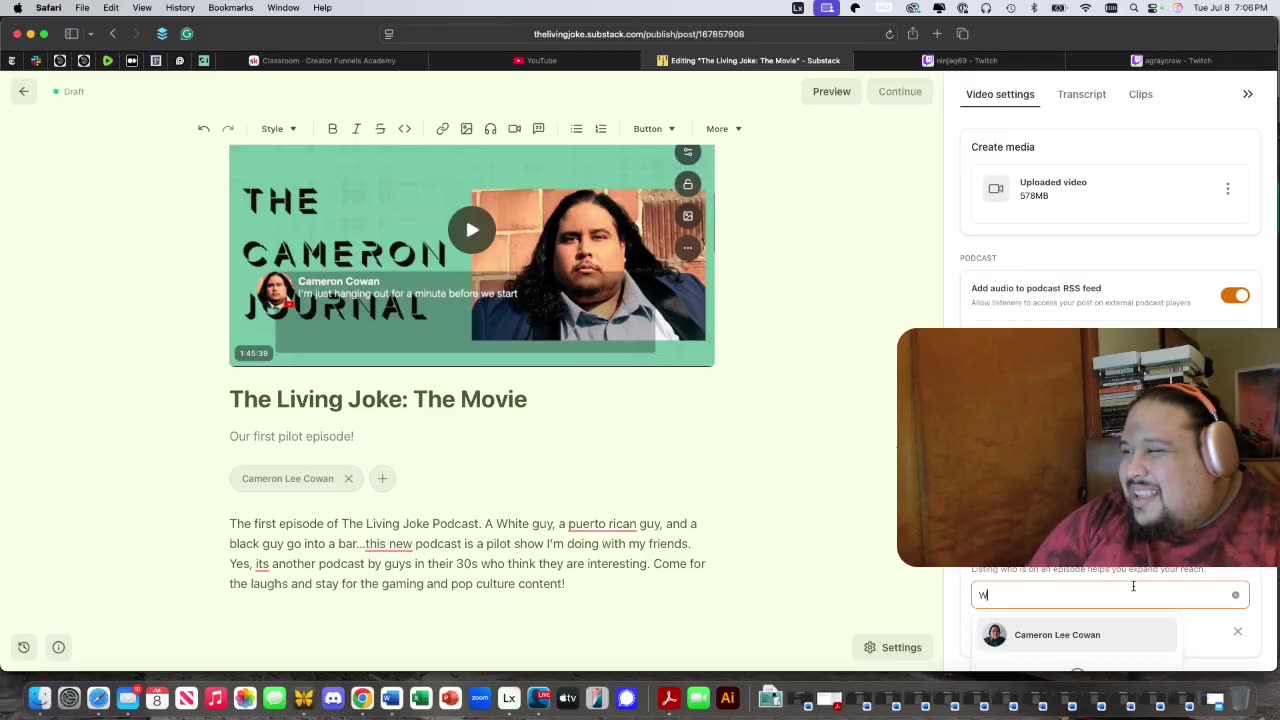Apply strikethrough formatting
The image size is (1280, 720).
(x=380, y=129)
